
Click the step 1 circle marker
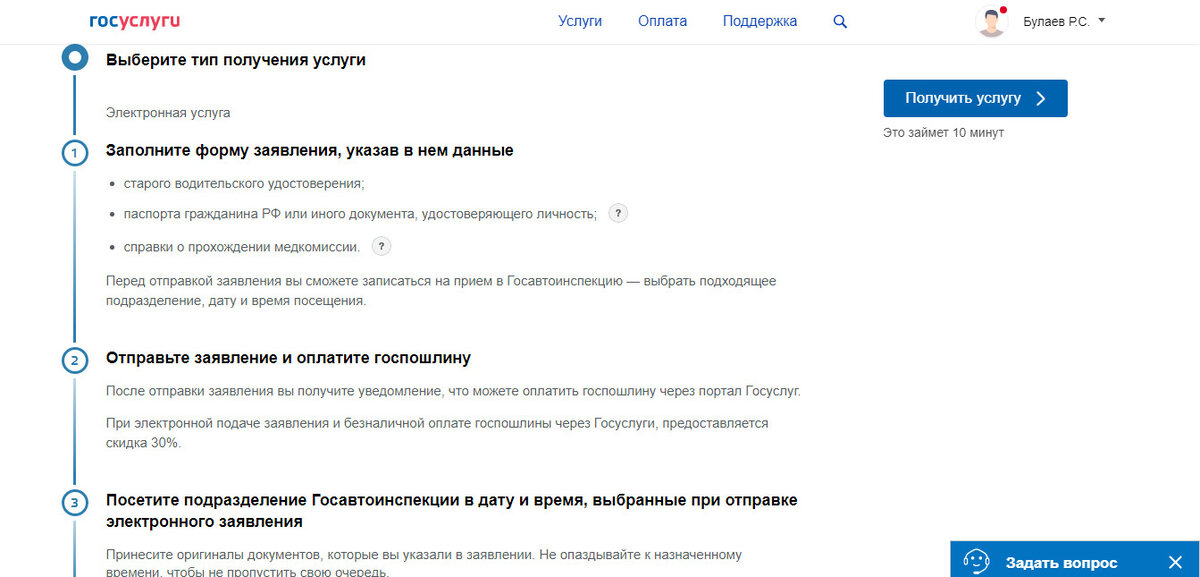click(x=75, y=153)
